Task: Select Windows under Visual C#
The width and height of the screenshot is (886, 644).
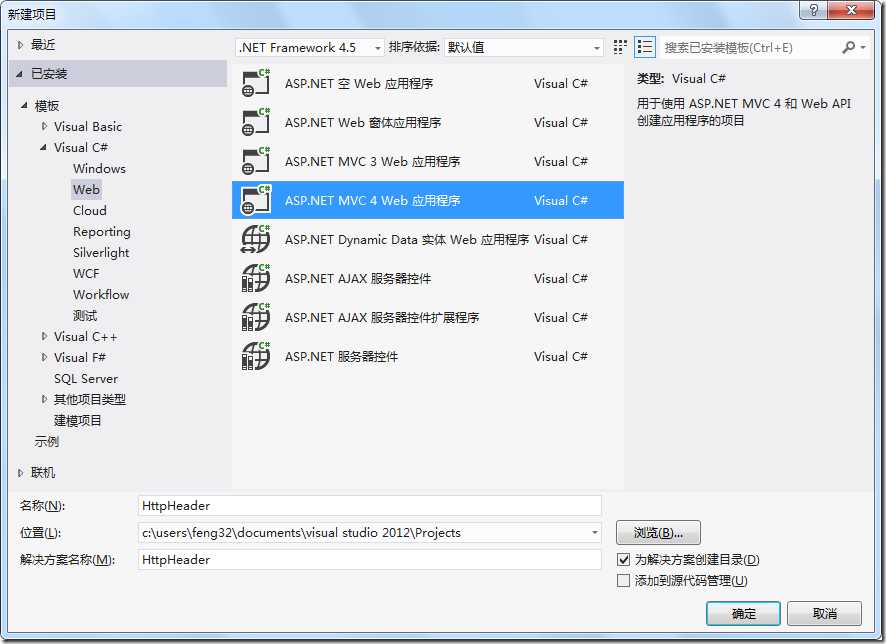Action: [x=99, y=168]
